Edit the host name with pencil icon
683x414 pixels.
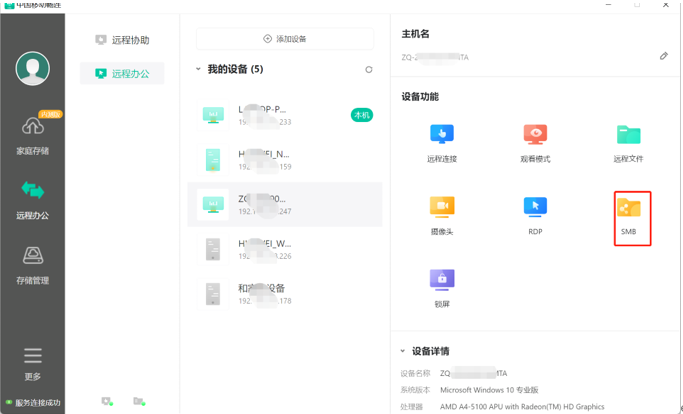click(x=663, y=57)
